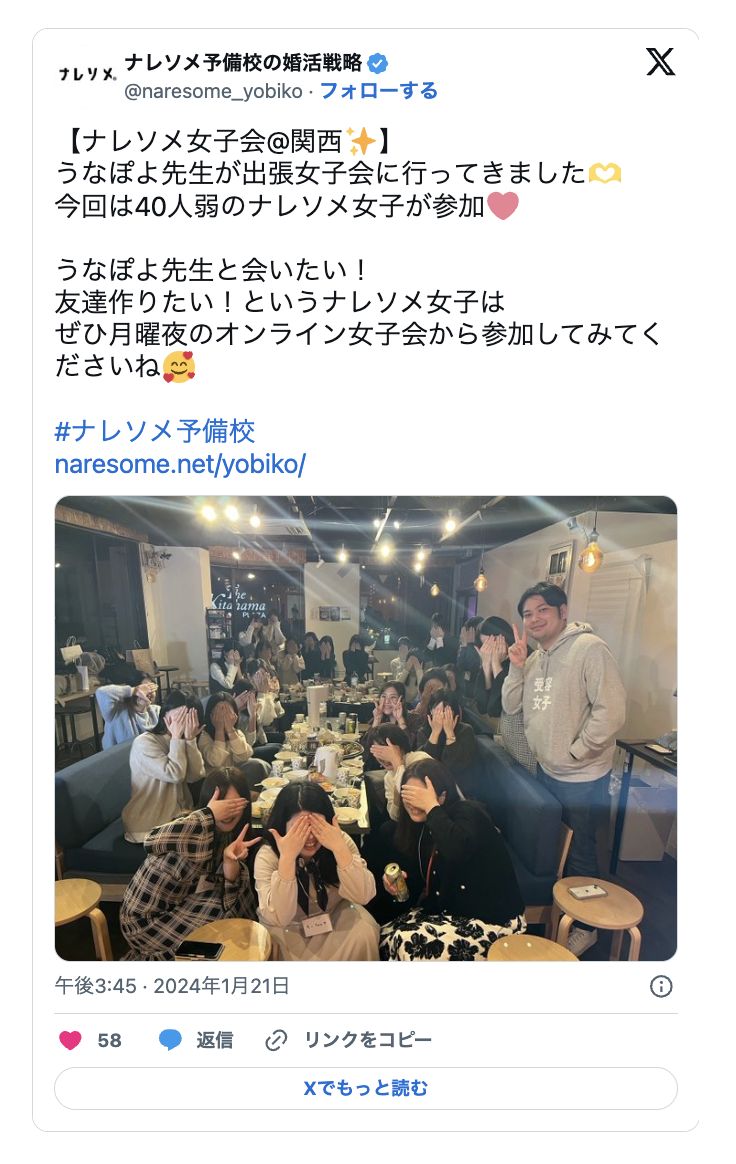Image resolution: width=736 pixels, height=1164 pixels.
Task: Open the ナレソメ profile avatar
Action: pos(88,74)
